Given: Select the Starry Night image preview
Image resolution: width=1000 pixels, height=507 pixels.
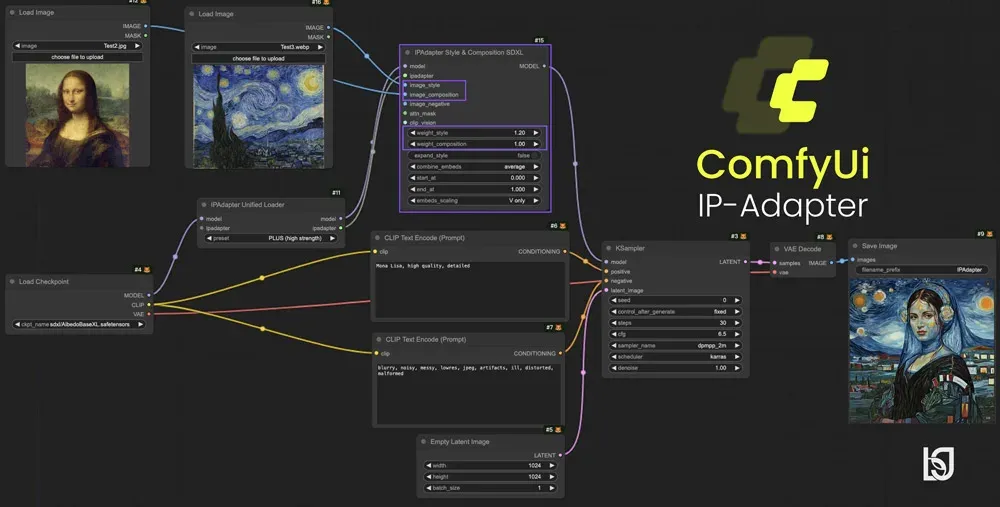Looking at the screenshot, I should [258, 117].
